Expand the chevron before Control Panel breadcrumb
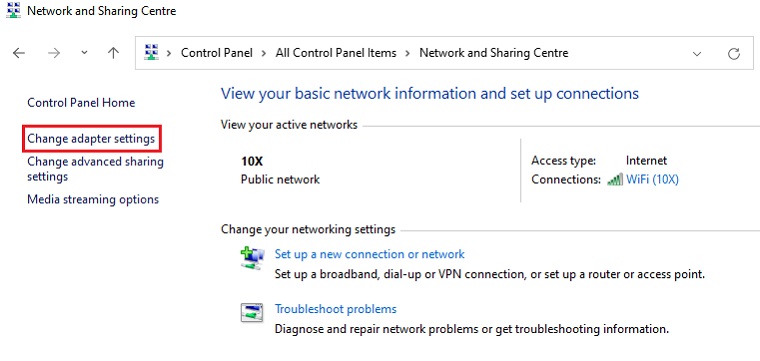 (x=169, y=53)
